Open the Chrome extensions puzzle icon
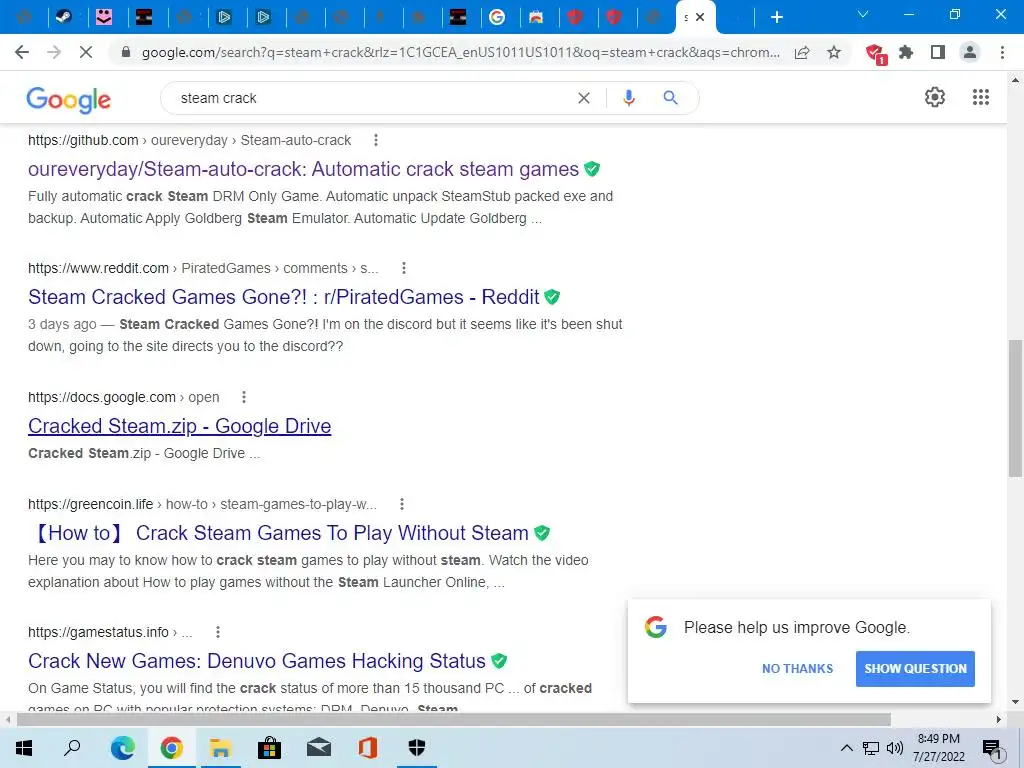The height and width of the screenshot is (768, 1024). pos(906,52)
